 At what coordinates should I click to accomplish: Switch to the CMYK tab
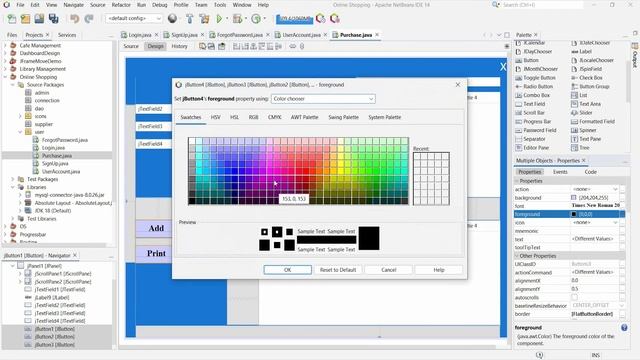tap(274, 117)
